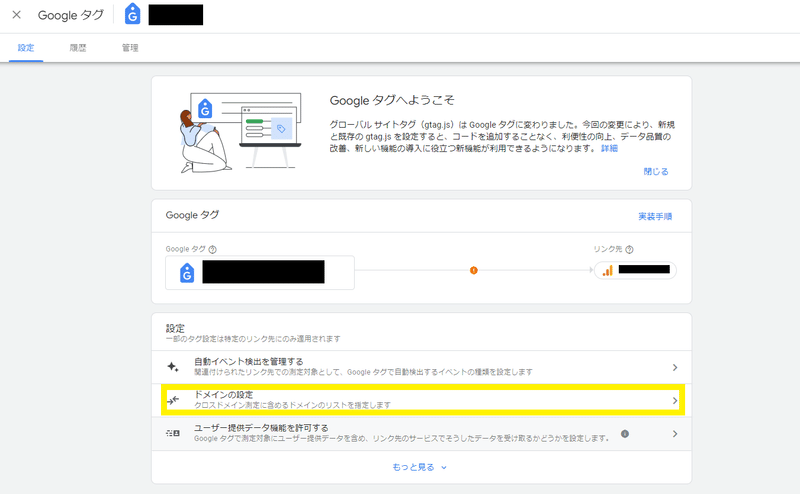Click the sparkle icon for 自動イベント検出
The width and height of the screenshot is (800, 494).
pos(173,367)
